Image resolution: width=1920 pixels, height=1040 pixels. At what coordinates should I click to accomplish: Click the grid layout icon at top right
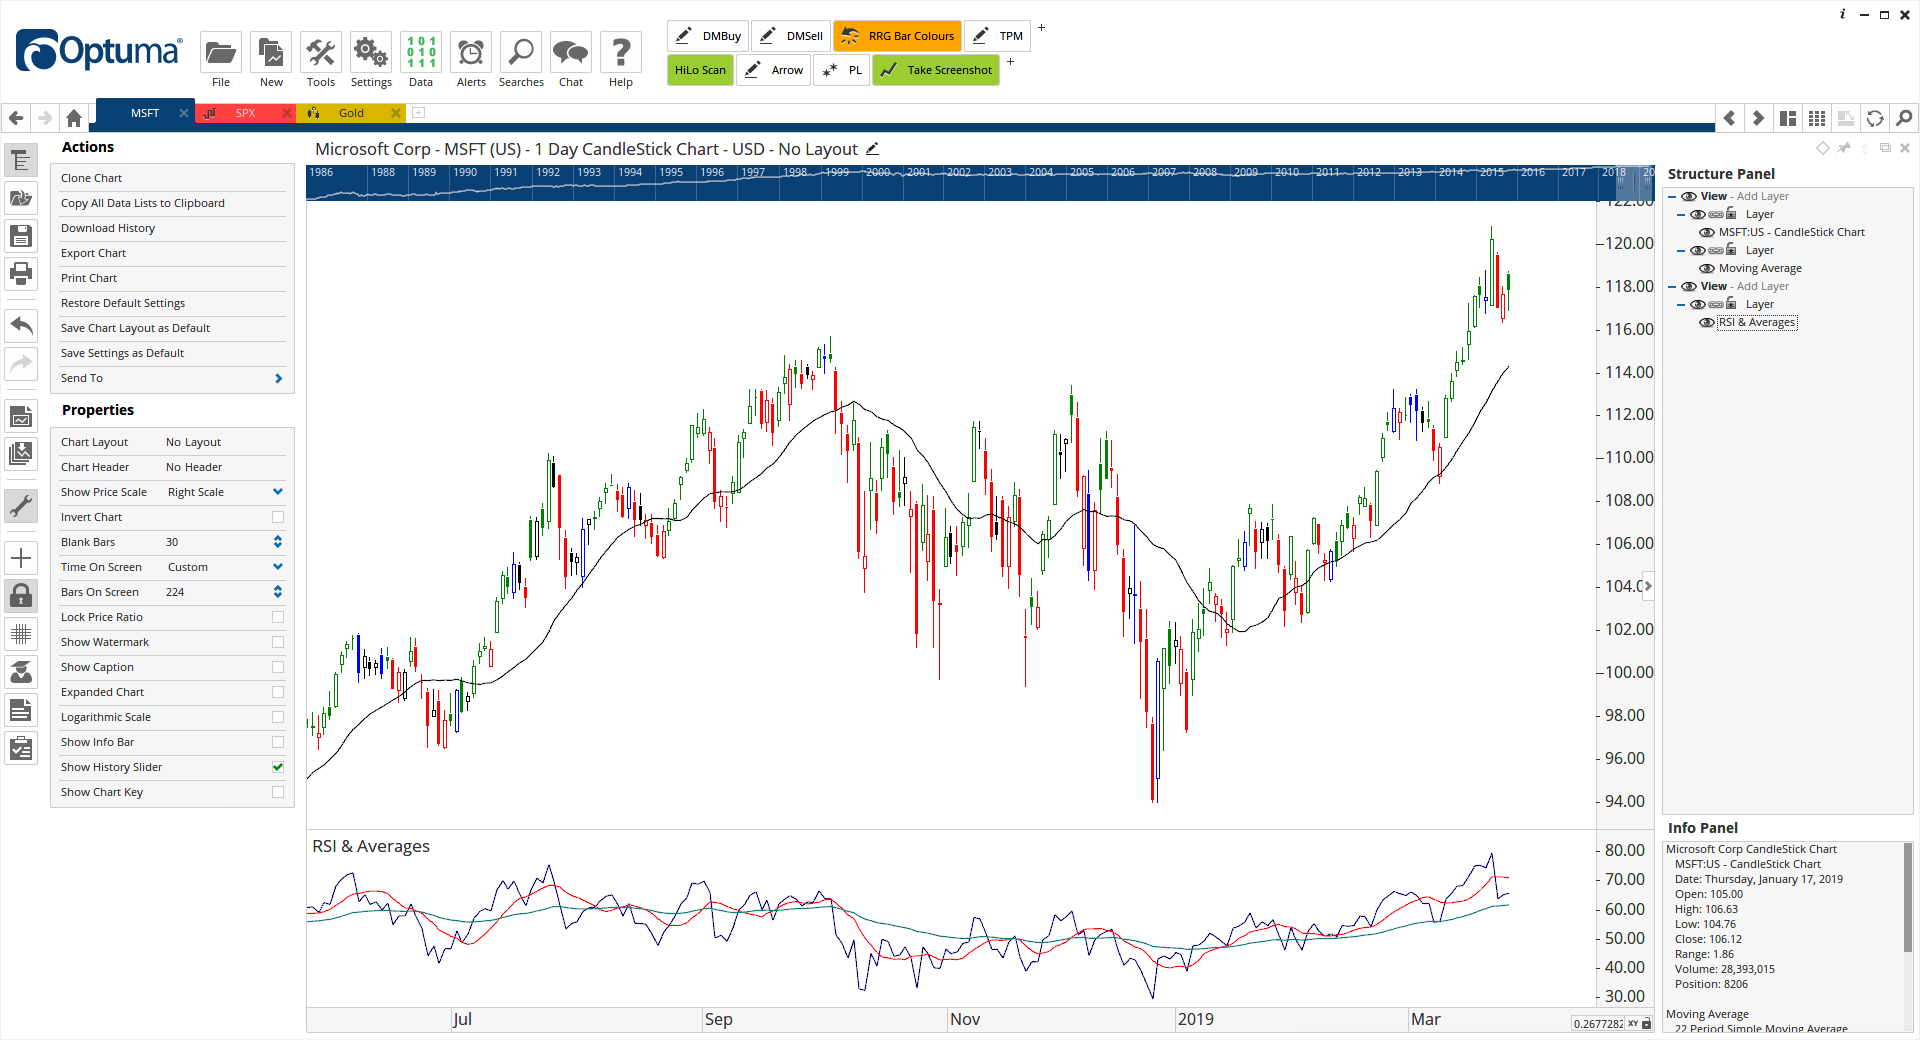pyautogui.click(x=1817, y=118)
